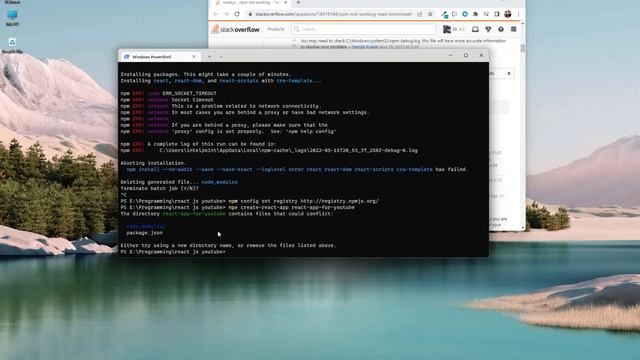Maximize the Windows PowerShell window
Viewport: 640px width, 360px height.
coord(466,55)
